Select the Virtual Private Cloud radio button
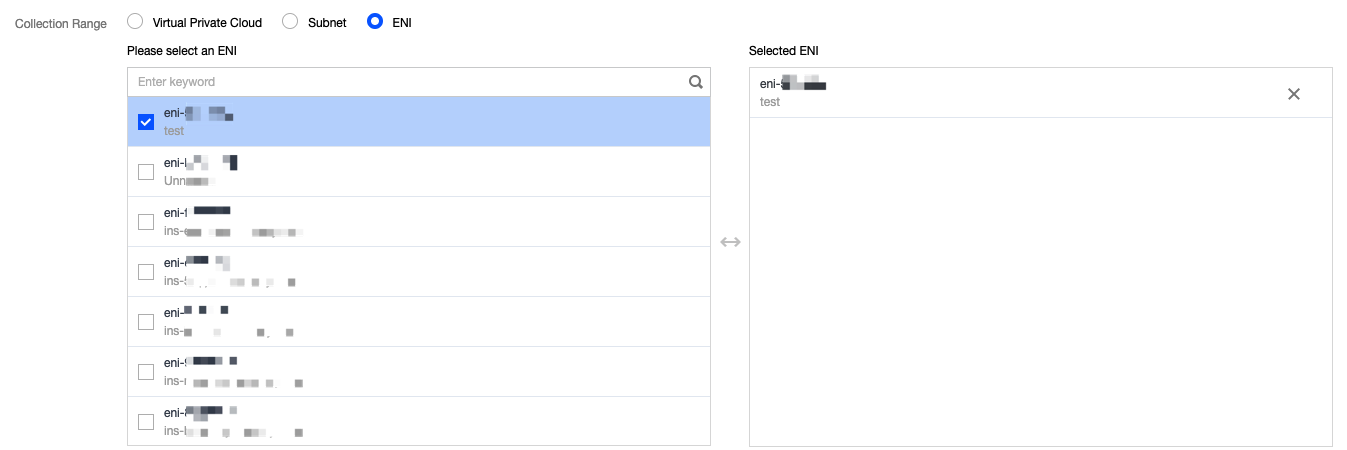Screen dimensions: 1347x450 coord(135,22)
